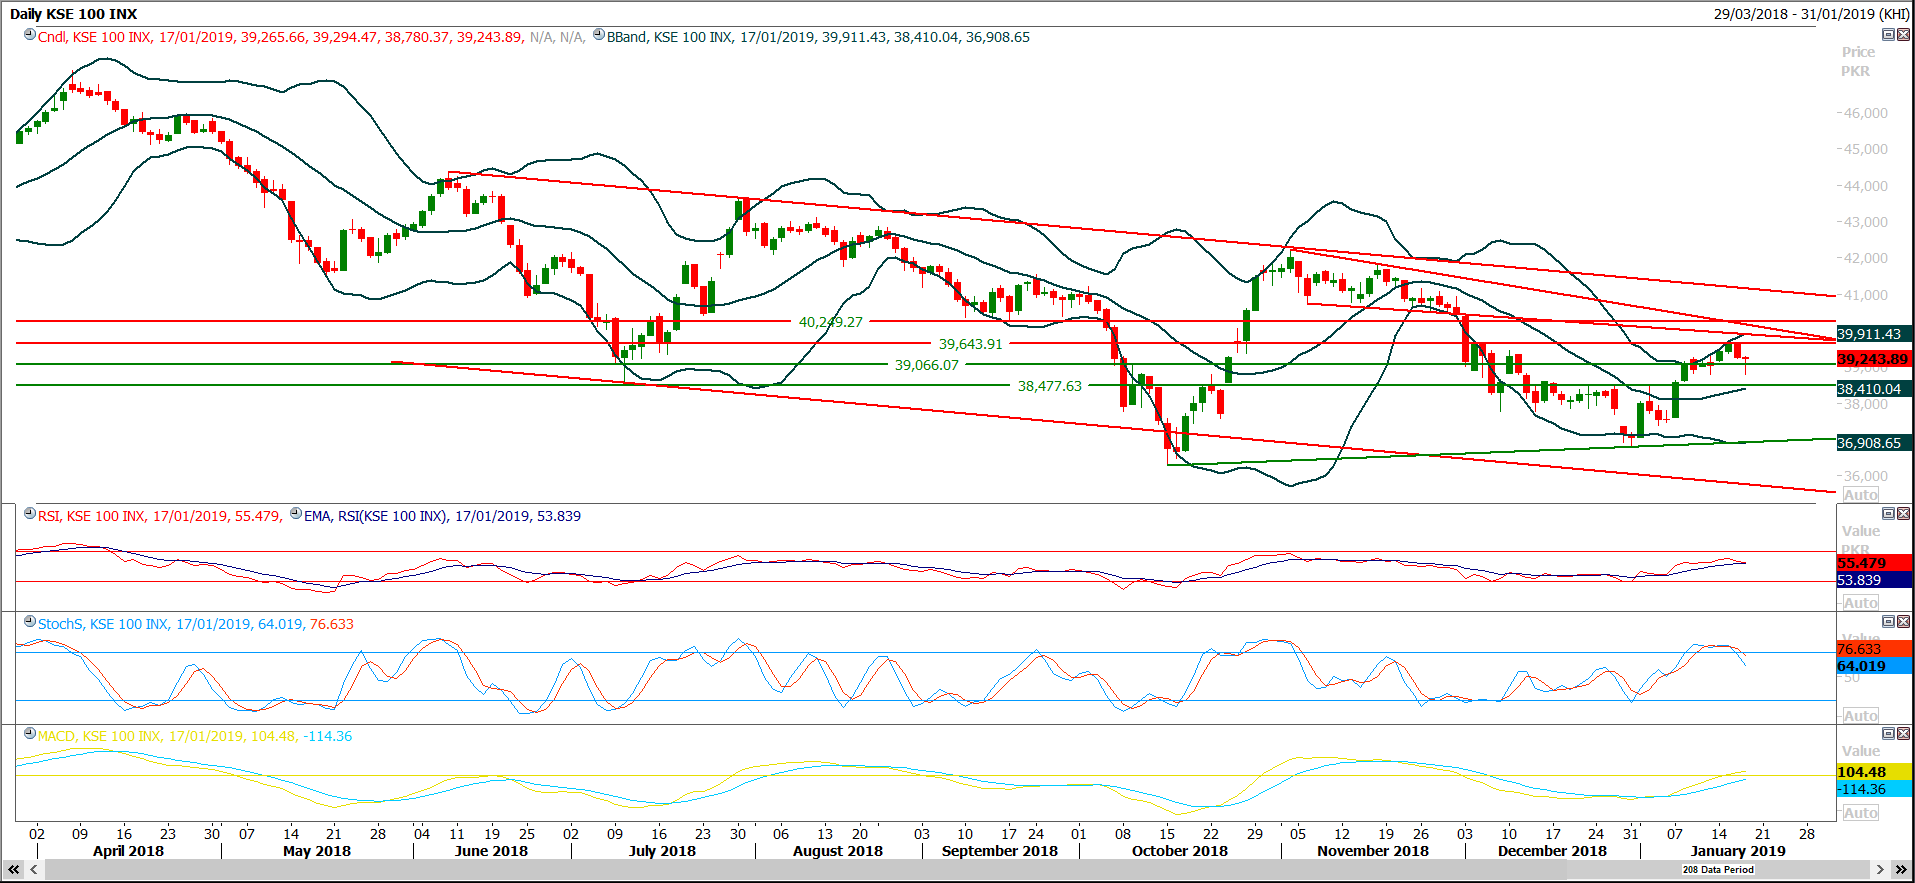Viewport: 1915px width, 883px height.
Task: Click the StochS indicator icon
Action: [30, 622]
